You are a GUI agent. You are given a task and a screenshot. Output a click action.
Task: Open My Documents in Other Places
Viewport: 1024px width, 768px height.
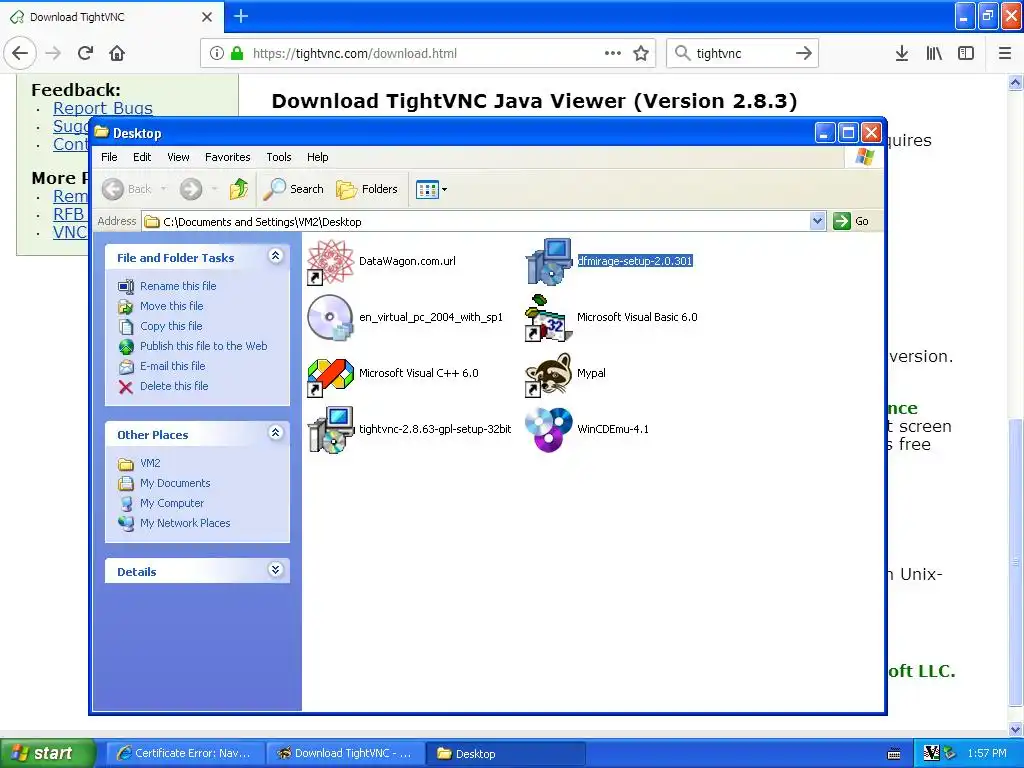[x=175, y=483]
